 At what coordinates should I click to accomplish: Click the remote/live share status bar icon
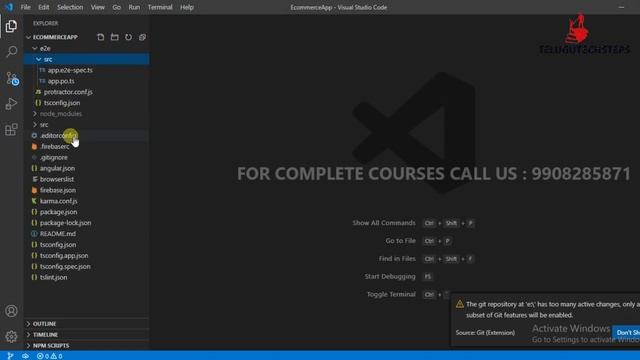point(25,356)
